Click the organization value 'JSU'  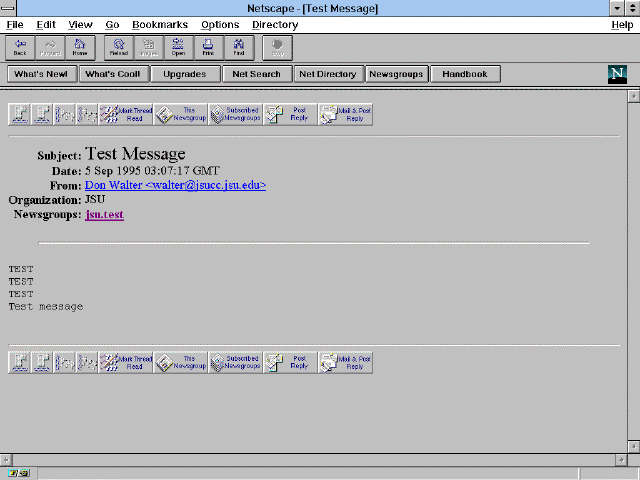click(x=95, y=199)
